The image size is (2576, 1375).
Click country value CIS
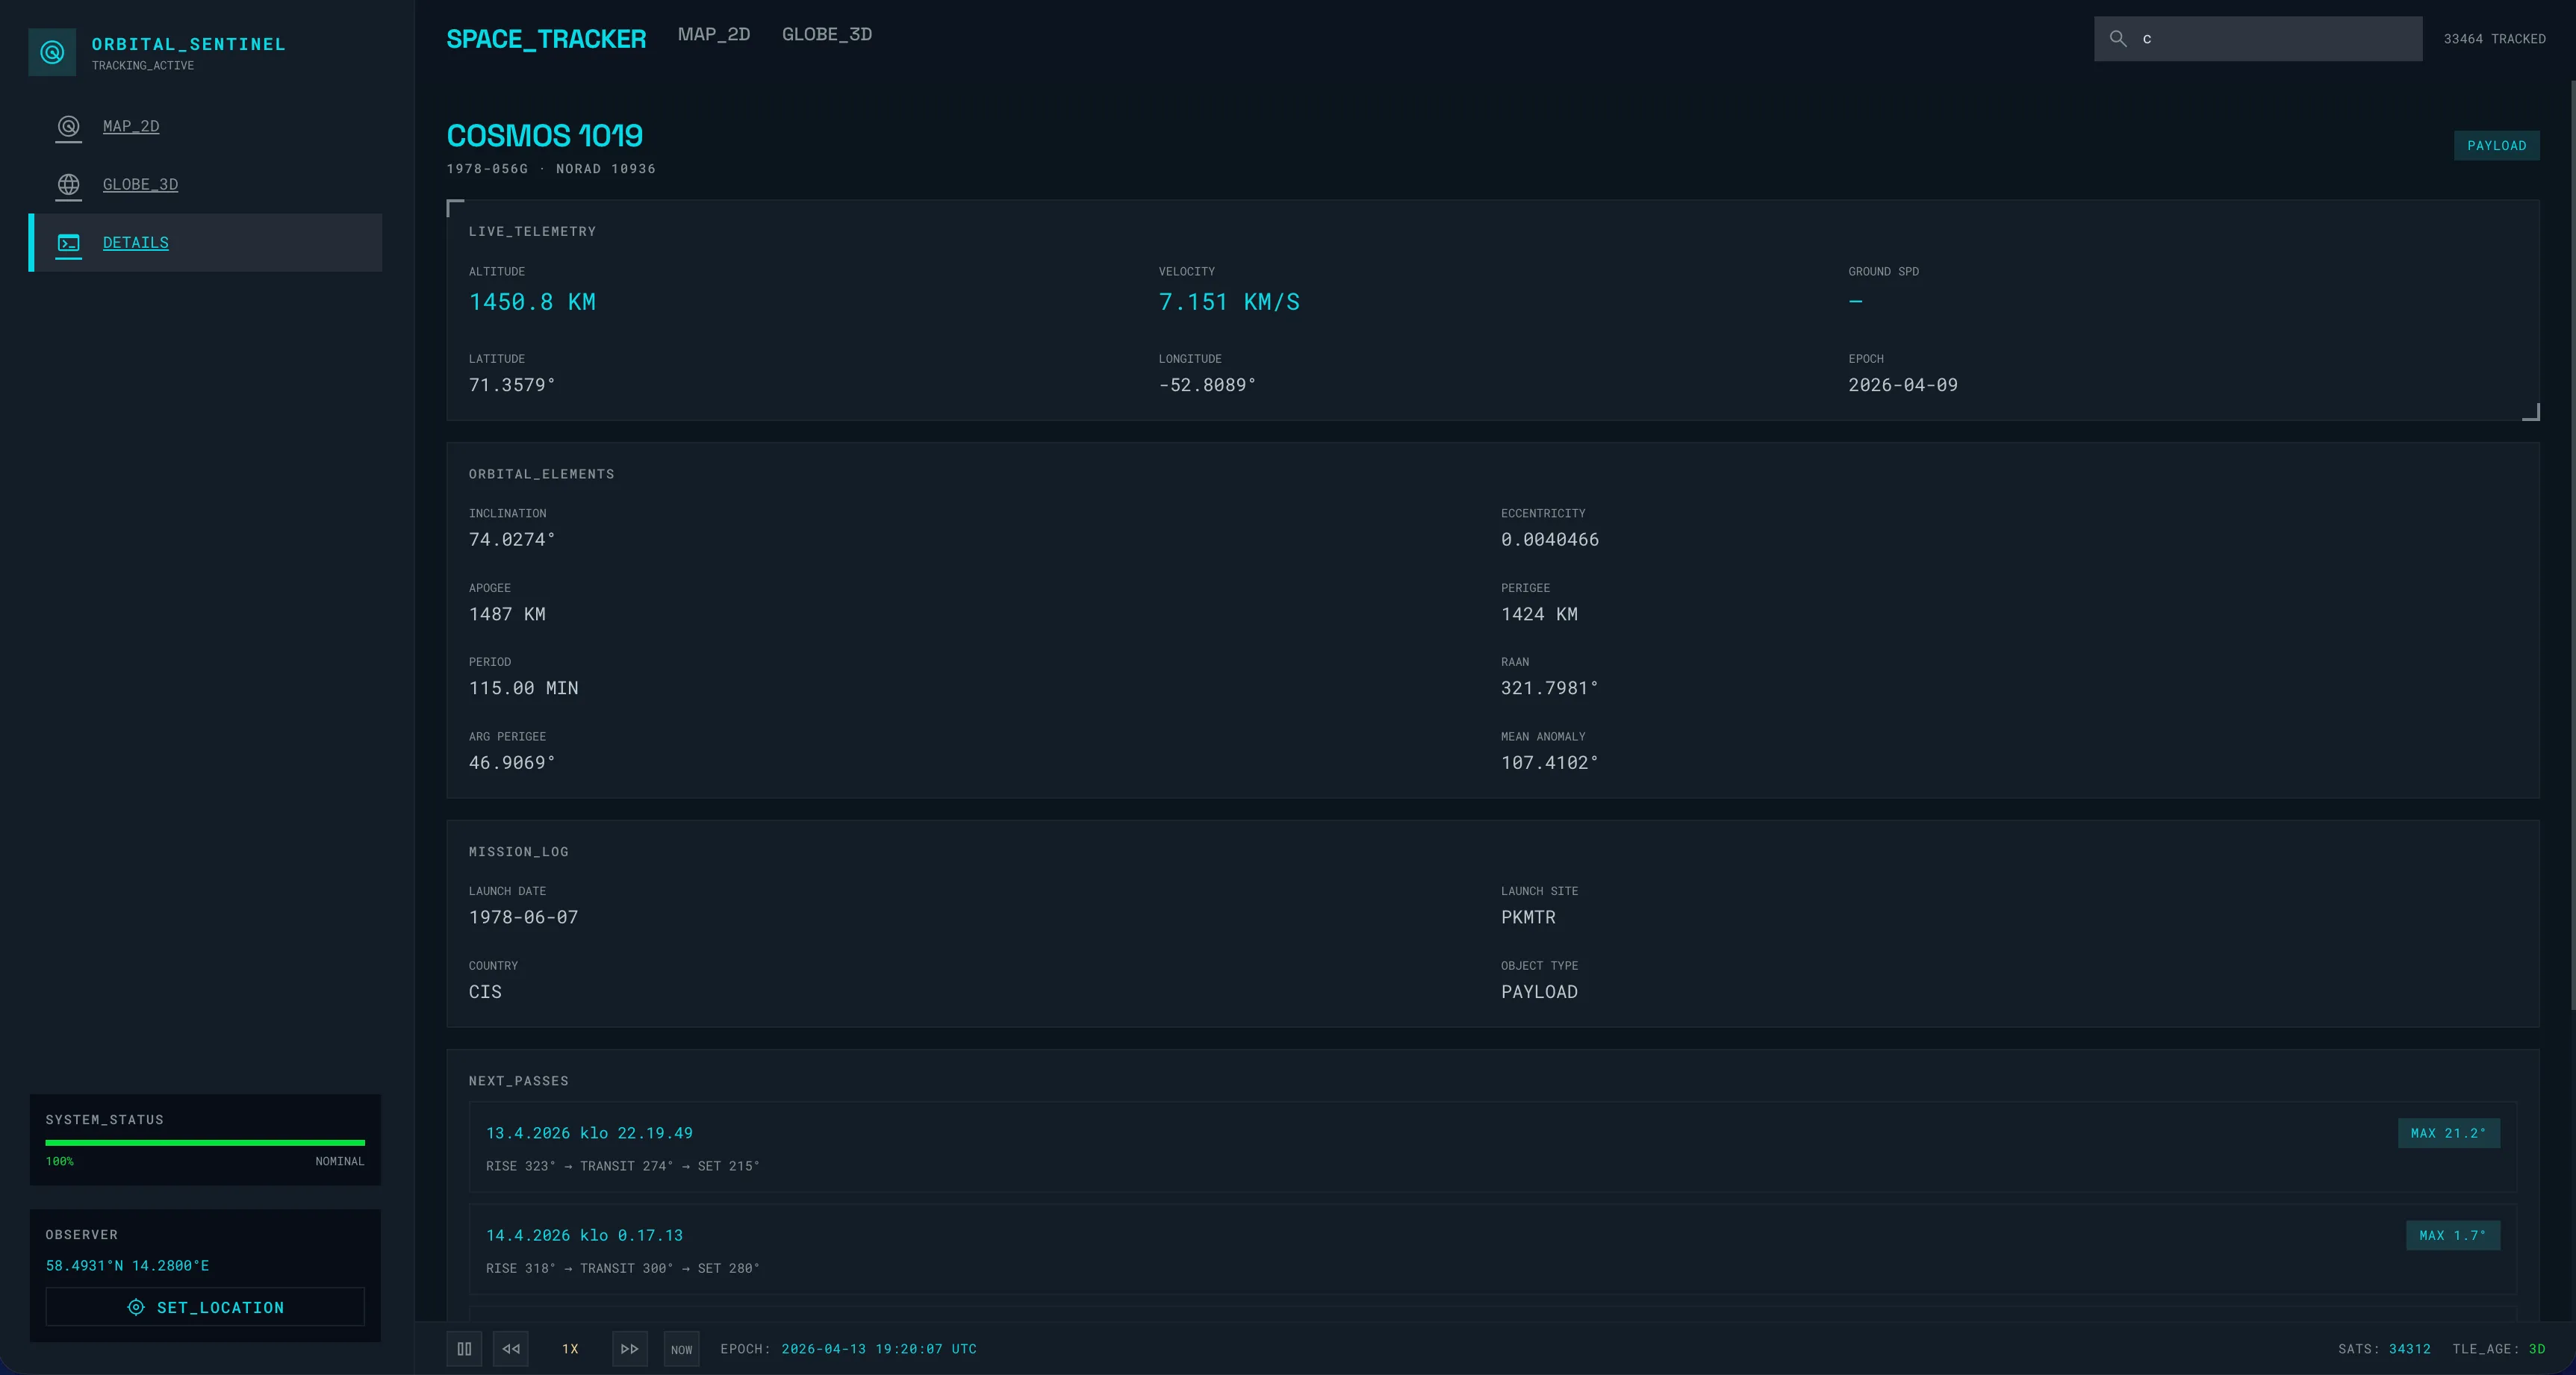(485, 992)
